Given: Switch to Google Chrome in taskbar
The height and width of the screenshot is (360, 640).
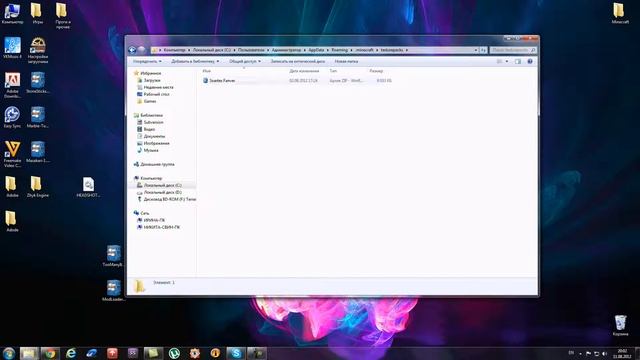Looking at the screenshot, I should pos(50,353).
